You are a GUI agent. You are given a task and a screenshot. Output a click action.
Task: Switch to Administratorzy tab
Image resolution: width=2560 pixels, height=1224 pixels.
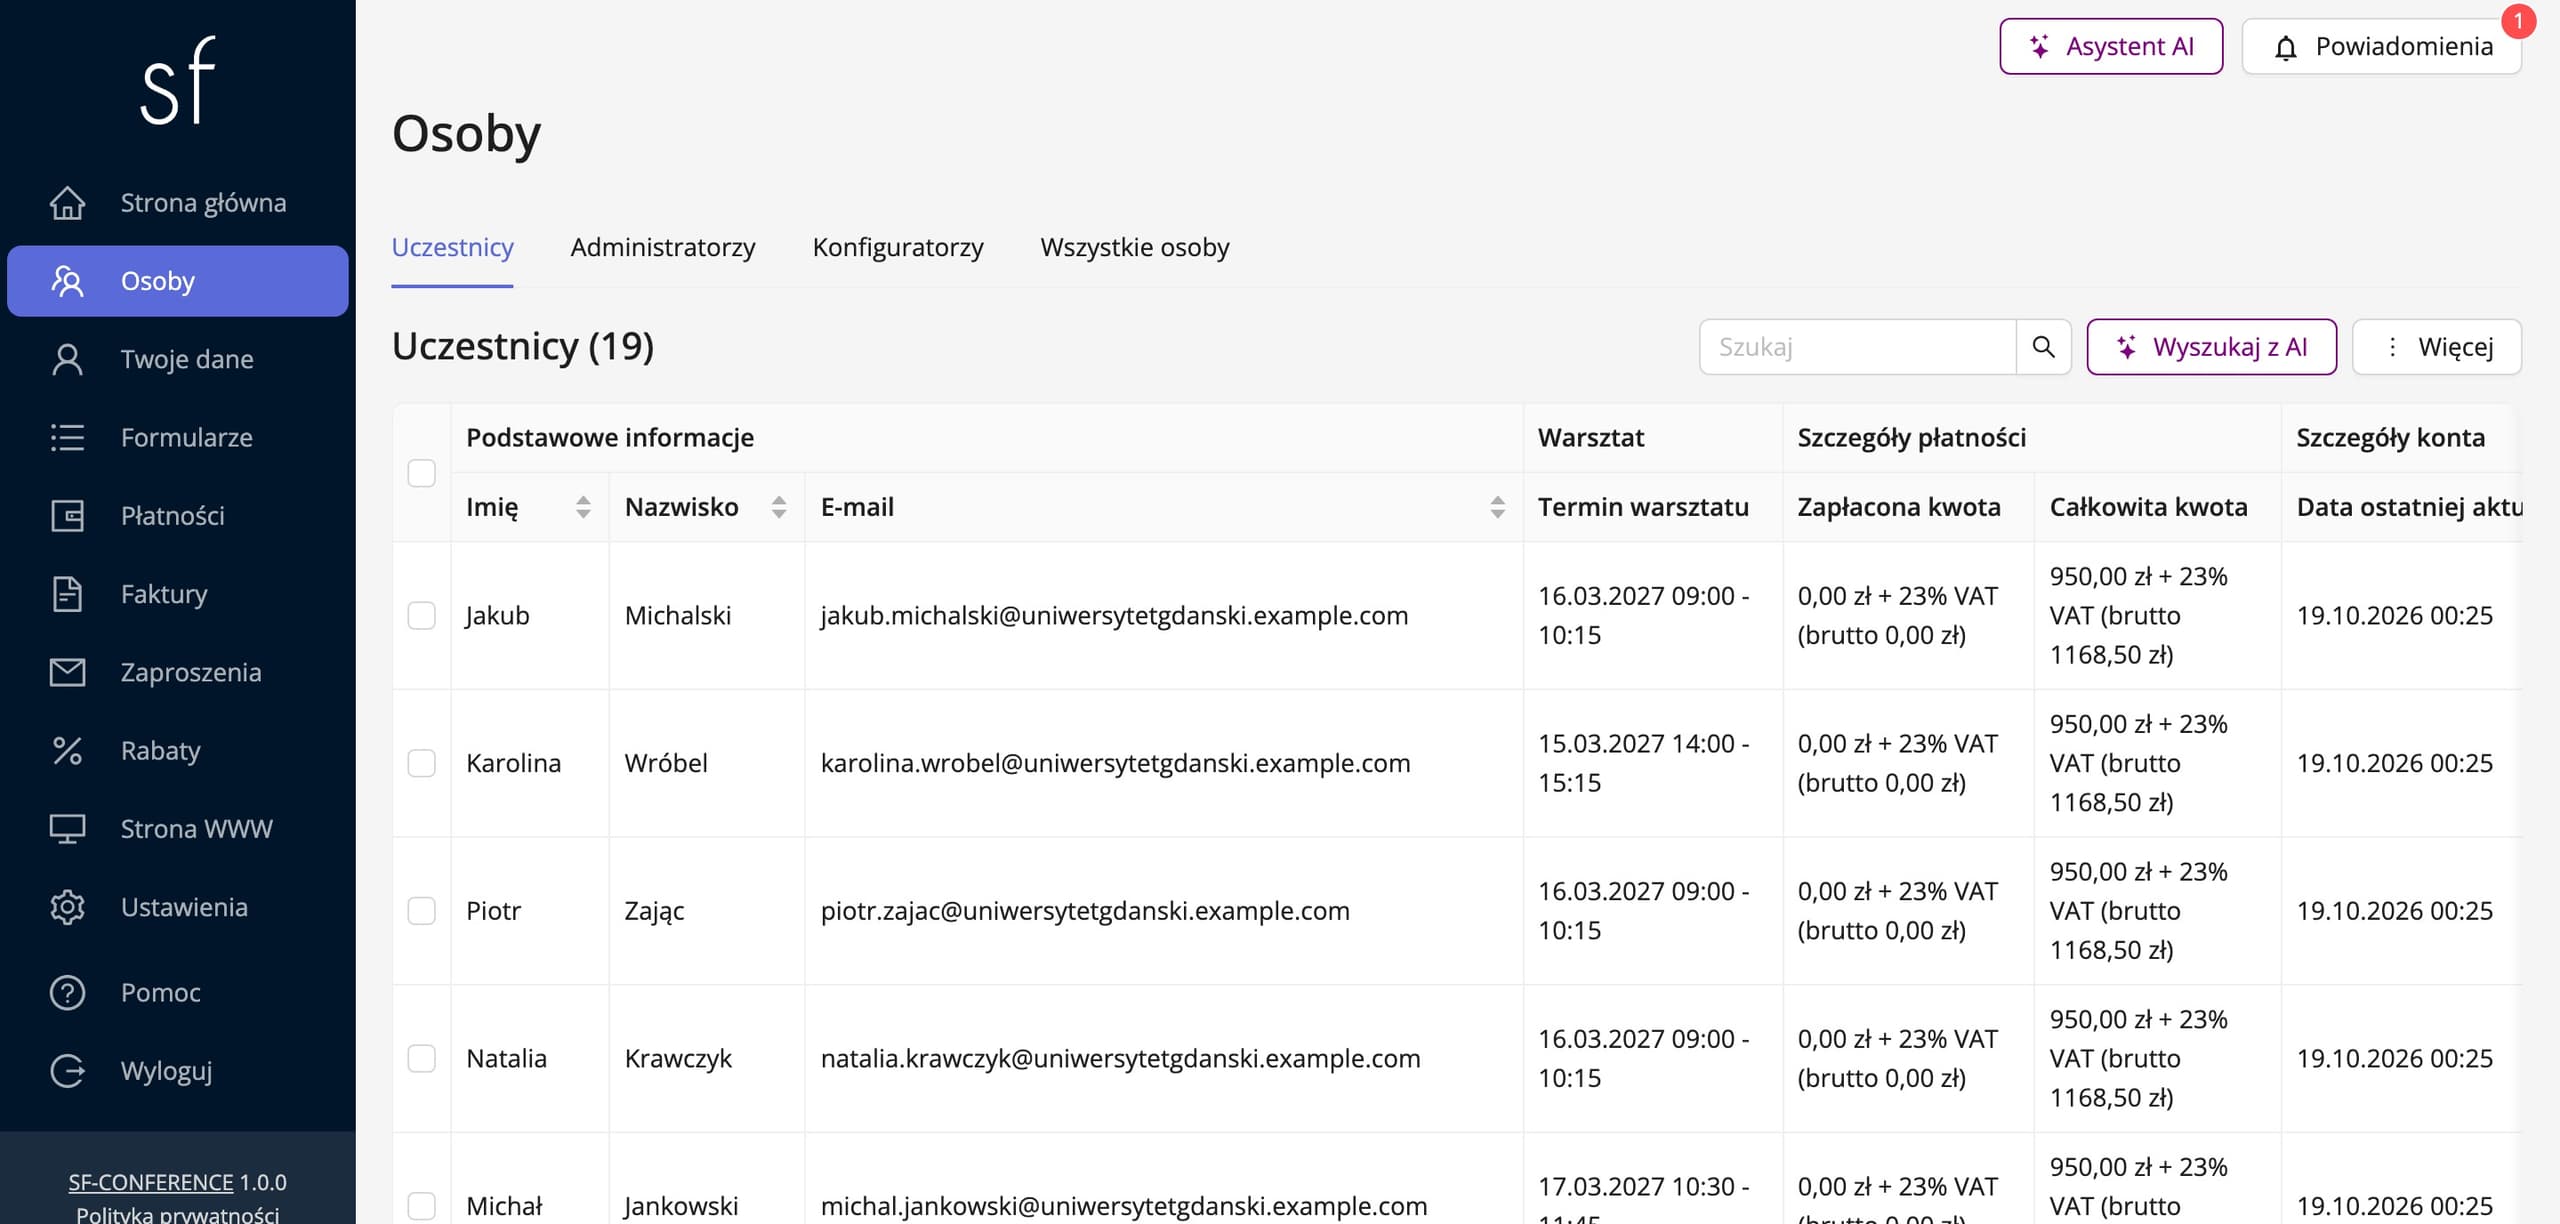tap(663, 247)
